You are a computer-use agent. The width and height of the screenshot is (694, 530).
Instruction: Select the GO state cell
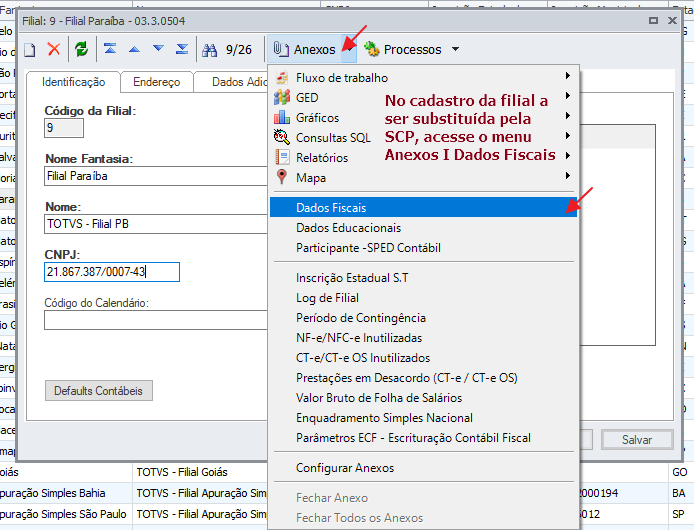pyautogui.click(x=680, y=472)
